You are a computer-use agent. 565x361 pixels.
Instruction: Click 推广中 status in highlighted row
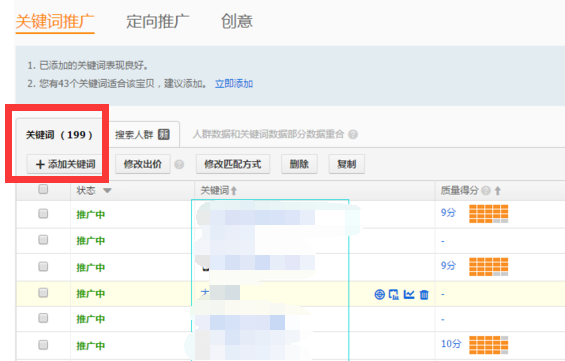[x=90, y=294]
